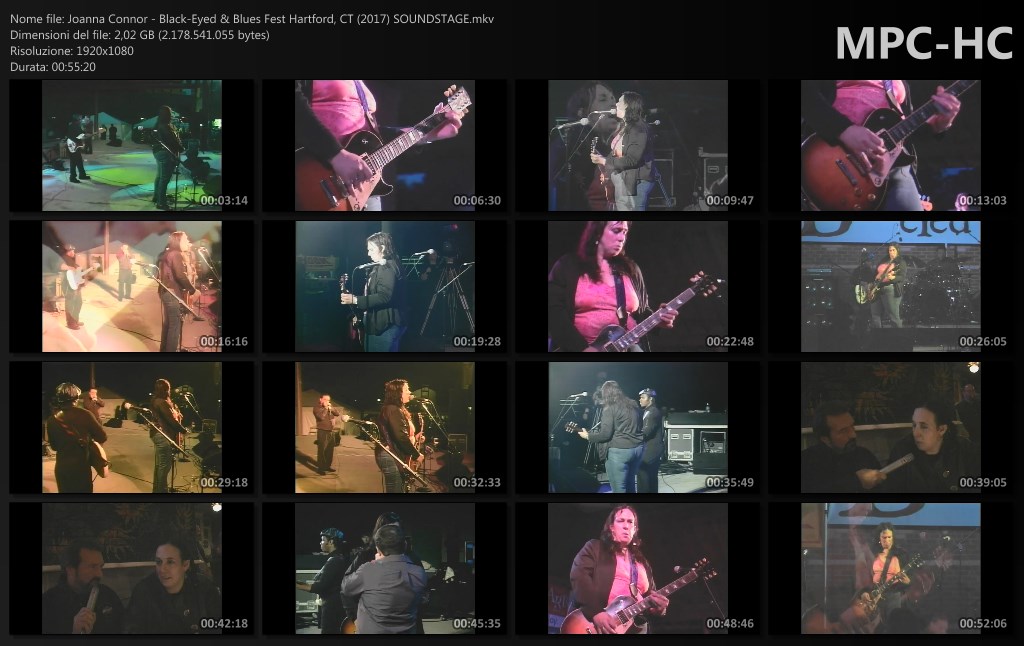Select the thumbnail timestamped 00:32:33
Image resolution: width=1024 pixels, height=646 pixels.
(384, 428)
